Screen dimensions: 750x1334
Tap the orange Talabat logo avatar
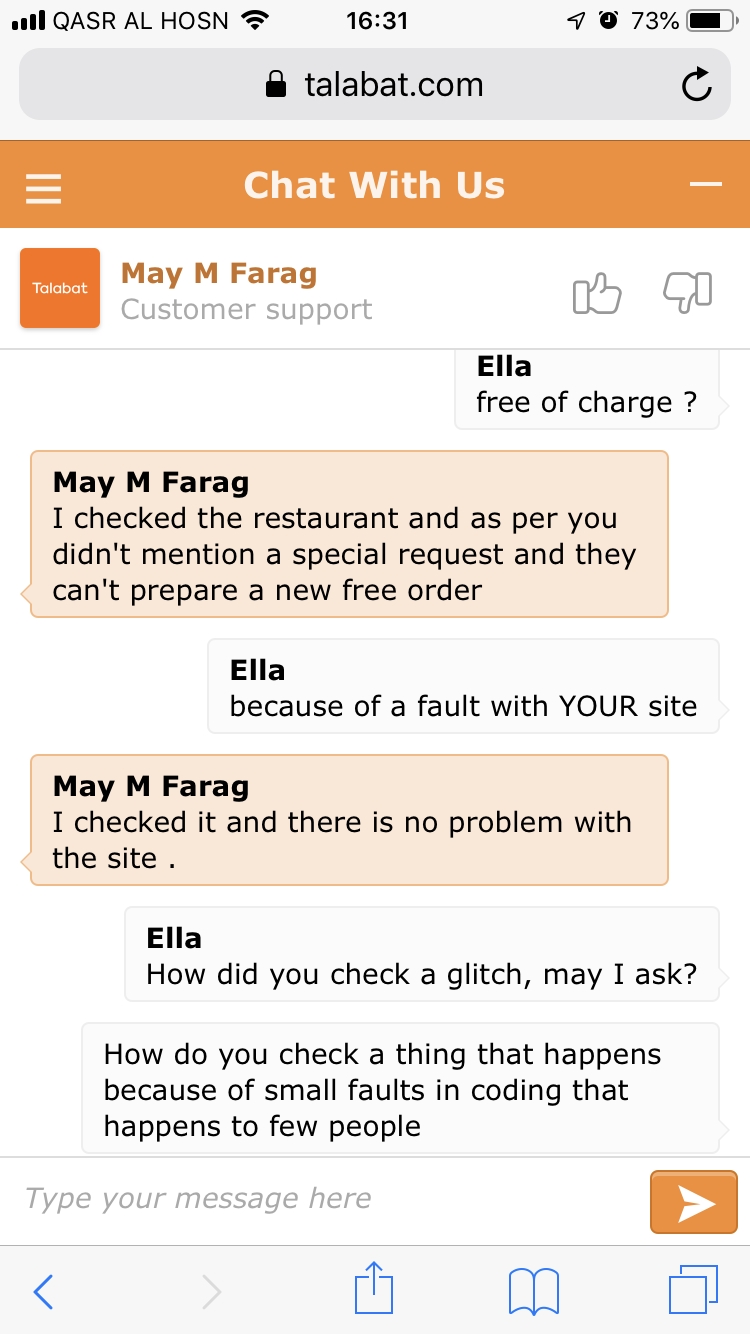[x=60, y=288]
